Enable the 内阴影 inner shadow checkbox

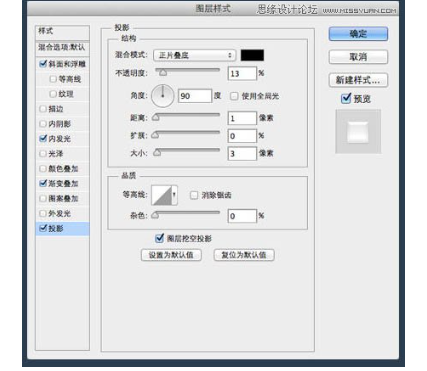click(x=43, y=124)
